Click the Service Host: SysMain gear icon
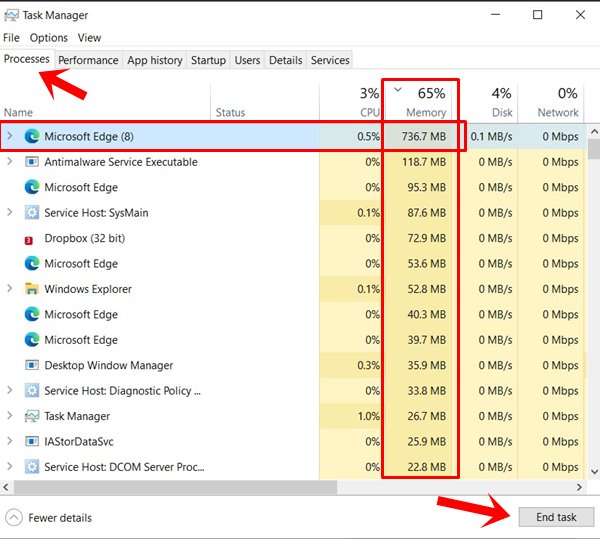The height and width of the screenshot is (539, 600). [32, 213]
